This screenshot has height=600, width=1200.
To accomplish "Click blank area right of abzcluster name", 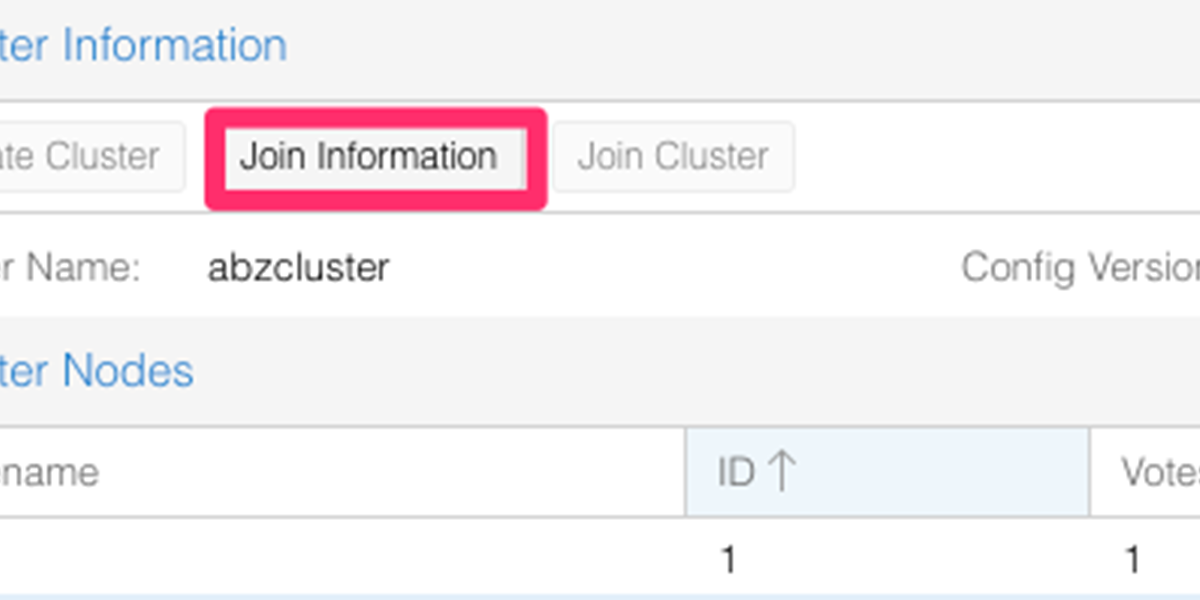I will [650, 267].
